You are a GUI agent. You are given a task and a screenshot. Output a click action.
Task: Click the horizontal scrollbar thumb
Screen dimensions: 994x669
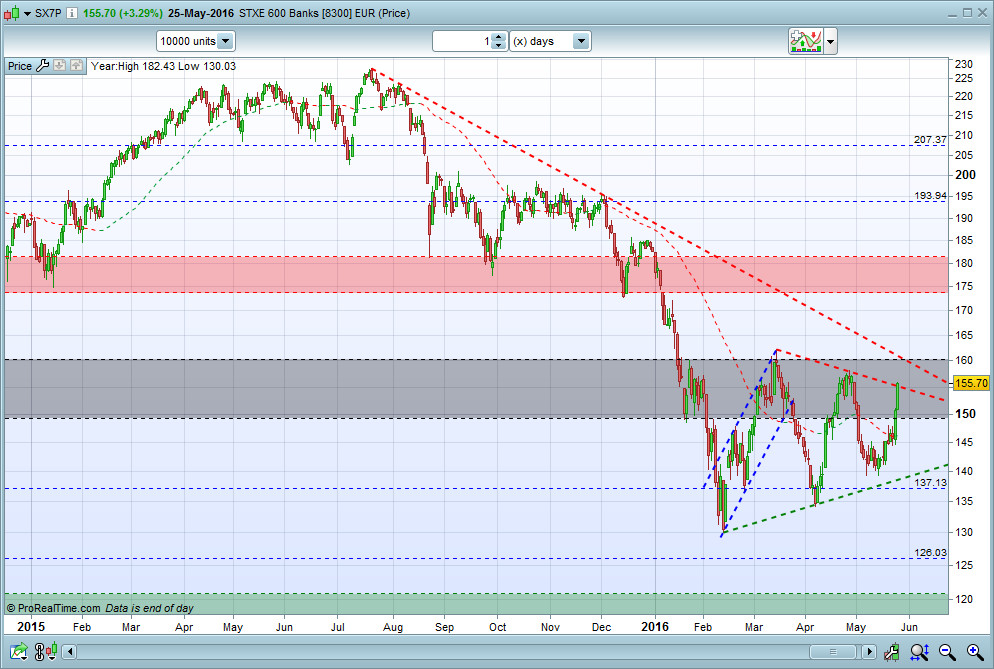point(833,651)
